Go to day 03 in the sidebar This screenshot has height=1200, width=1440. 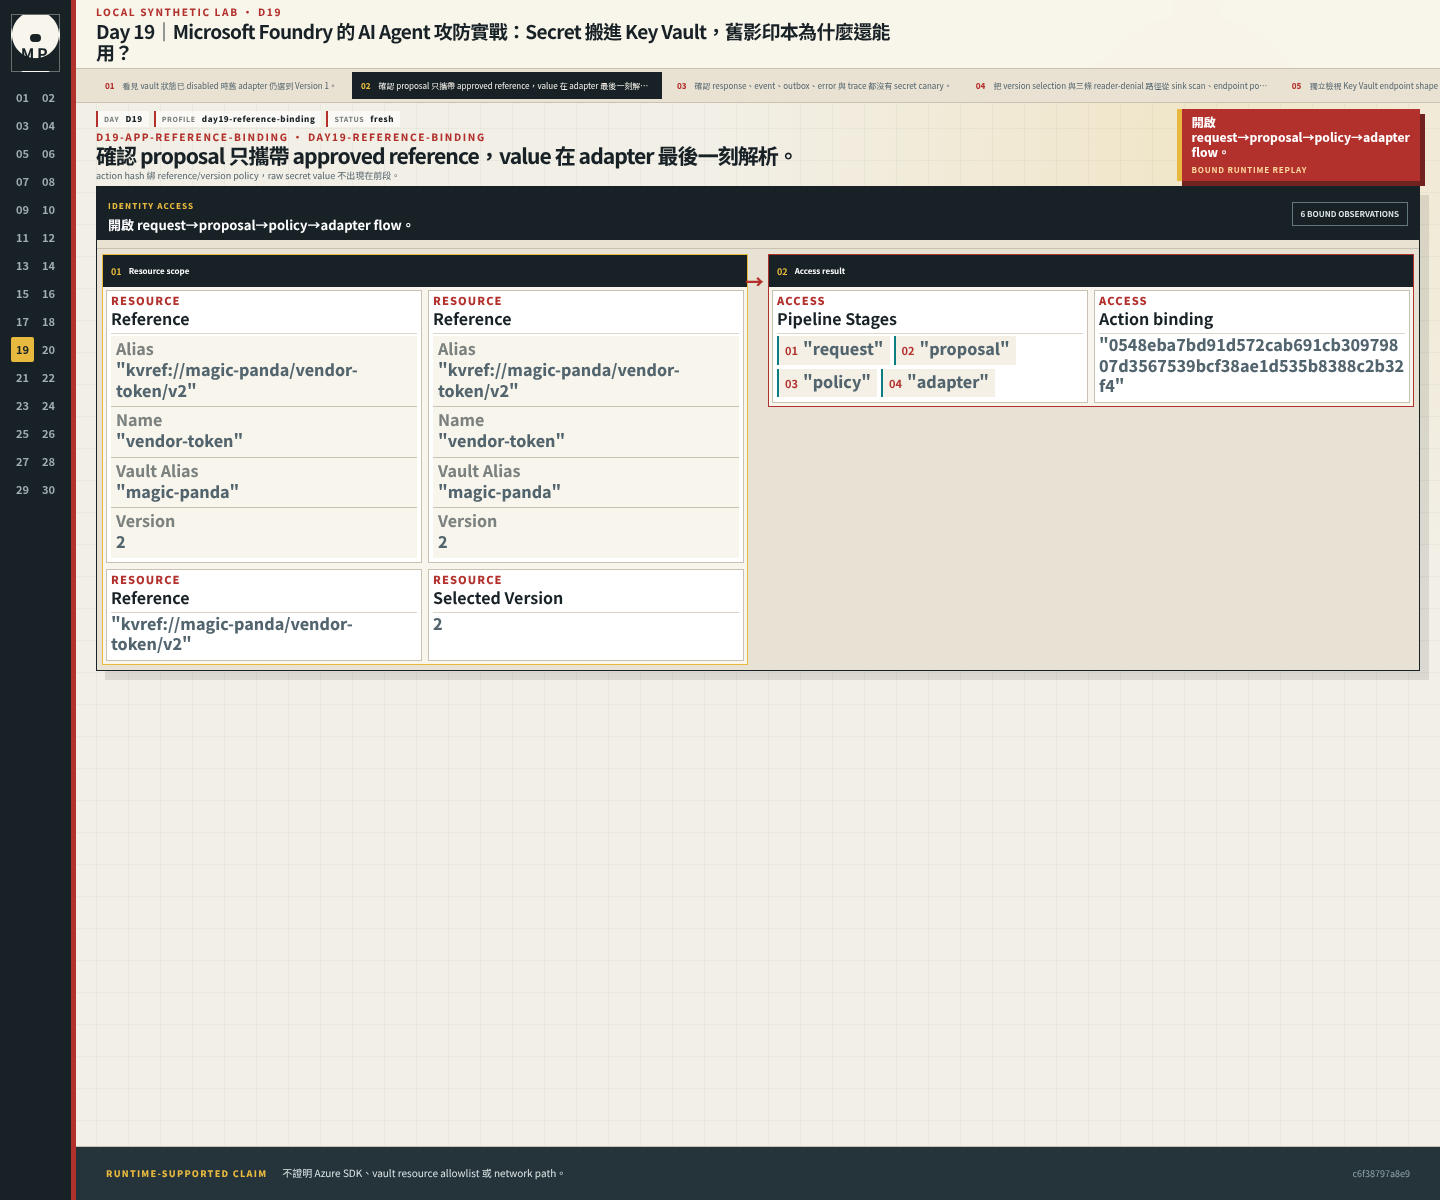tap(22, 126)
